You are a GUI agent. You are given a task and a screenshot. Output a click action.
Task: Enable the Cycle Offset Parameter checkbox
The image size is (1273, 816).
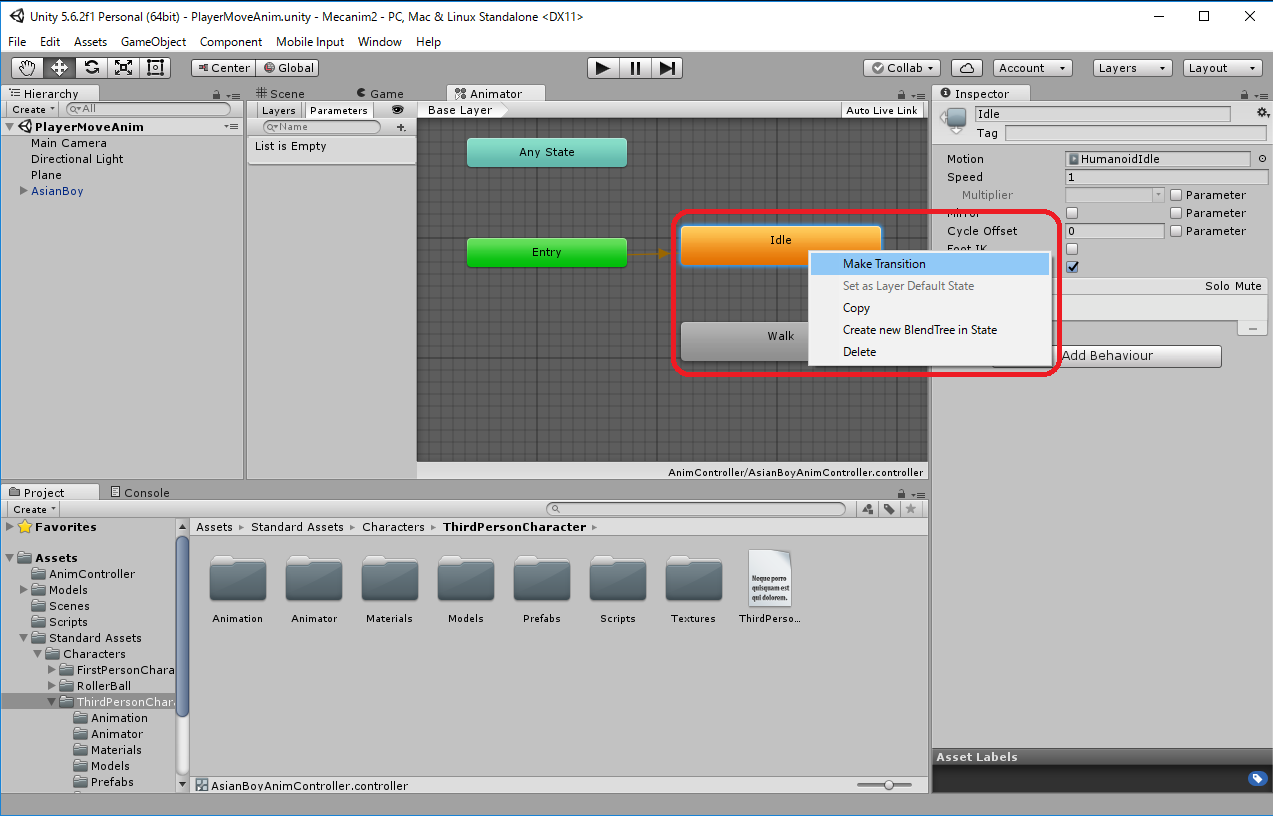(x=1176, y=231)
